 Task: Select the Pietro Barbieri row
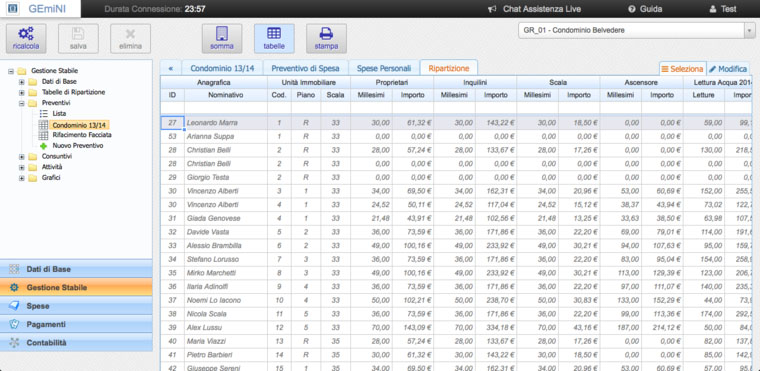(x=456, y=355)
